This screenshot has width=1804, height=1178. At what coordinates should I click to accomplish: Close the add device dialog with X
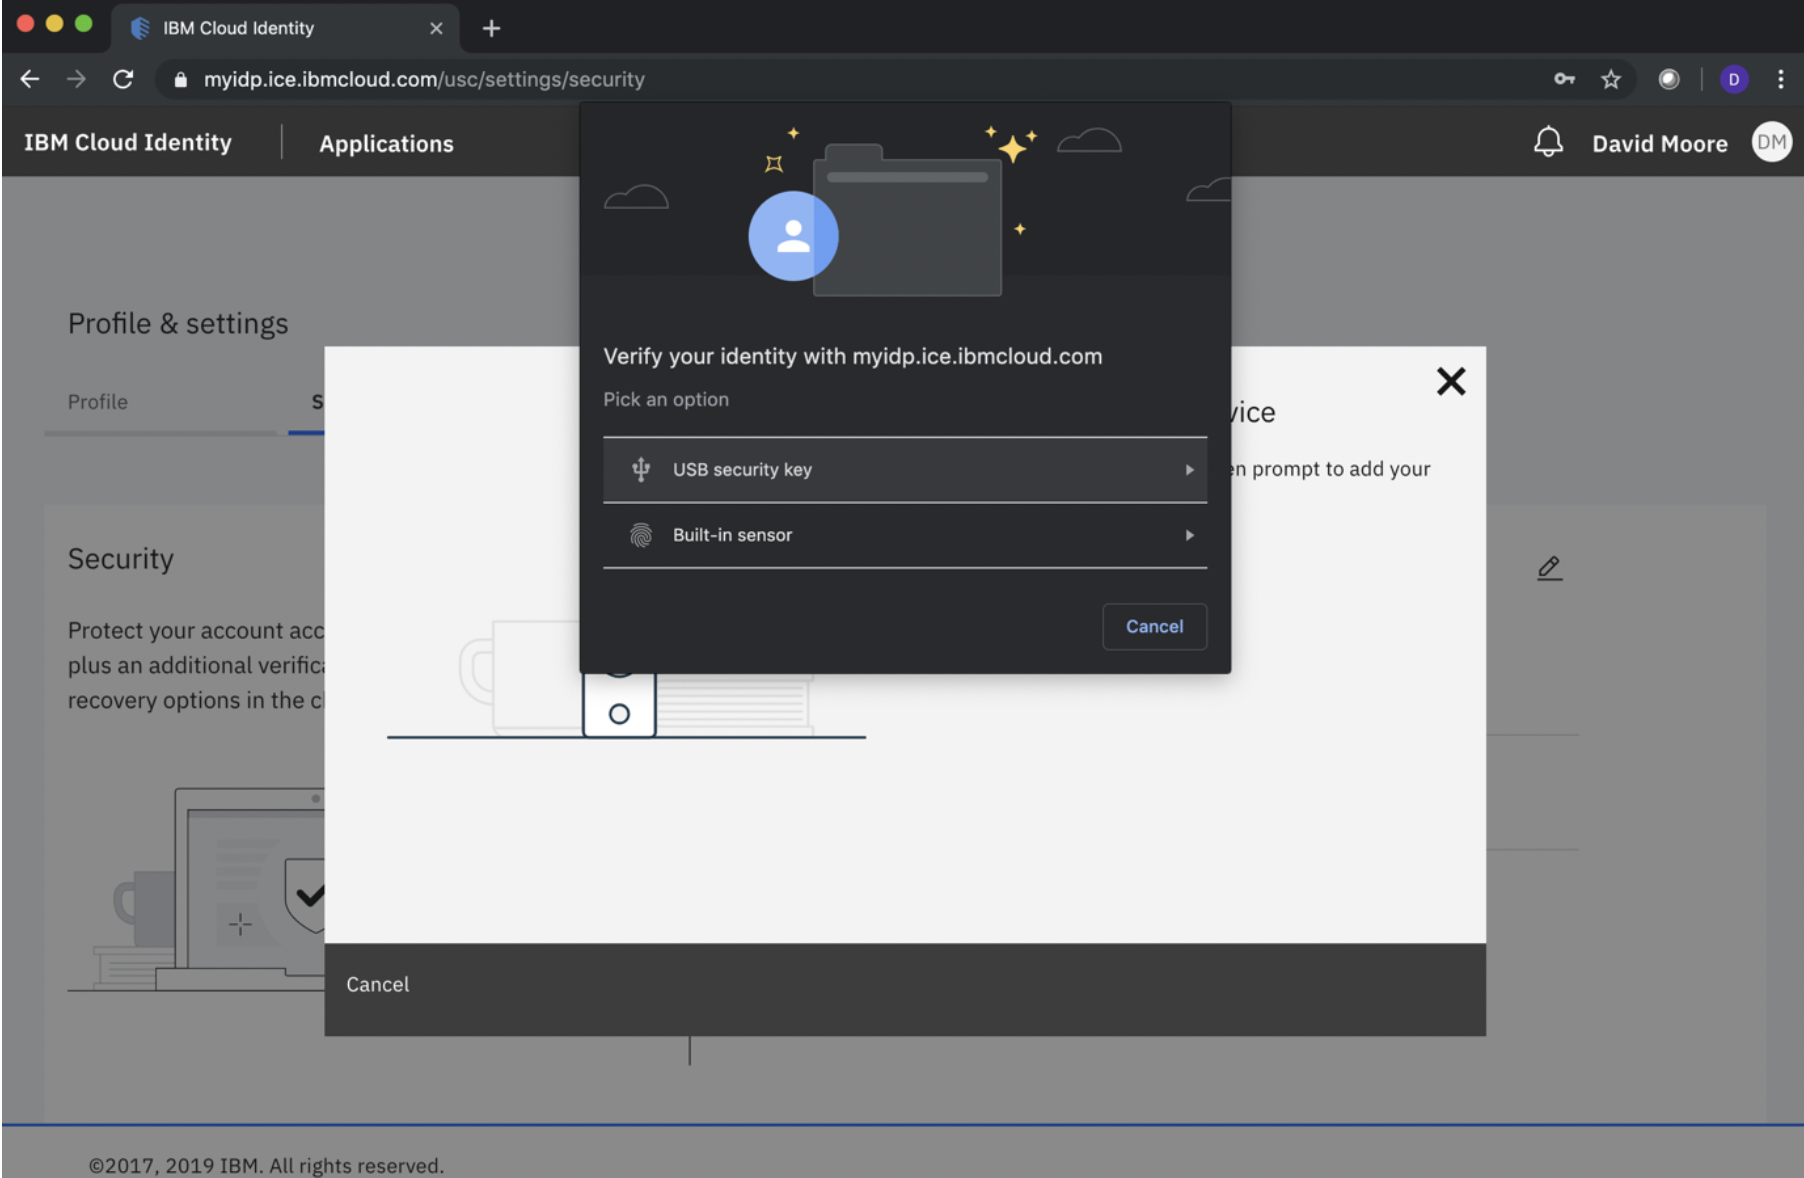click(x=1451, y=381)
